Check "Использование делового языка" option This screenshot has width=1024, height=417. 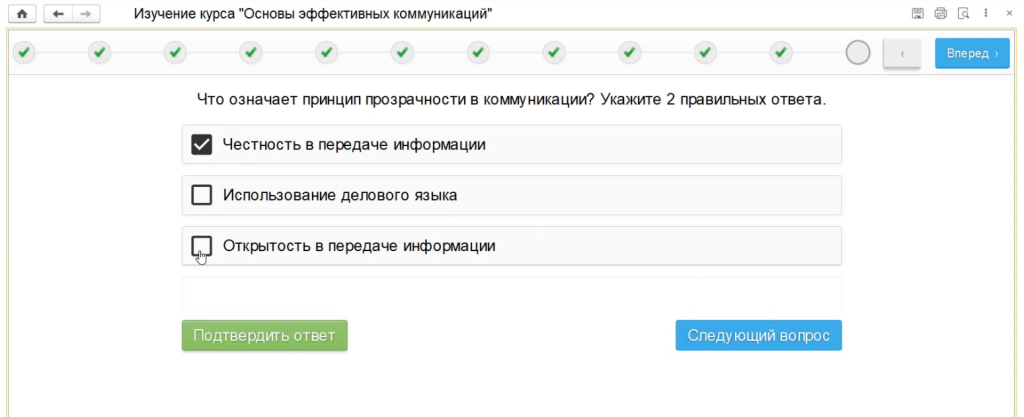202,195
